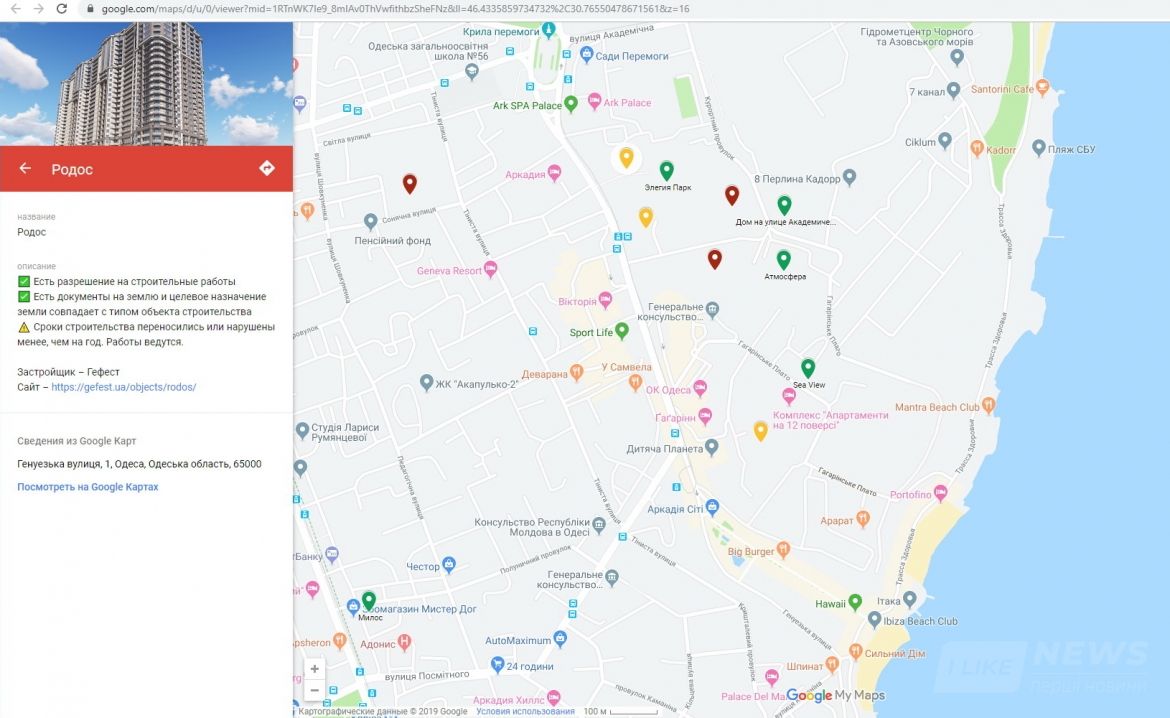Select the green Элегия Парк map pin

point(666,170)
